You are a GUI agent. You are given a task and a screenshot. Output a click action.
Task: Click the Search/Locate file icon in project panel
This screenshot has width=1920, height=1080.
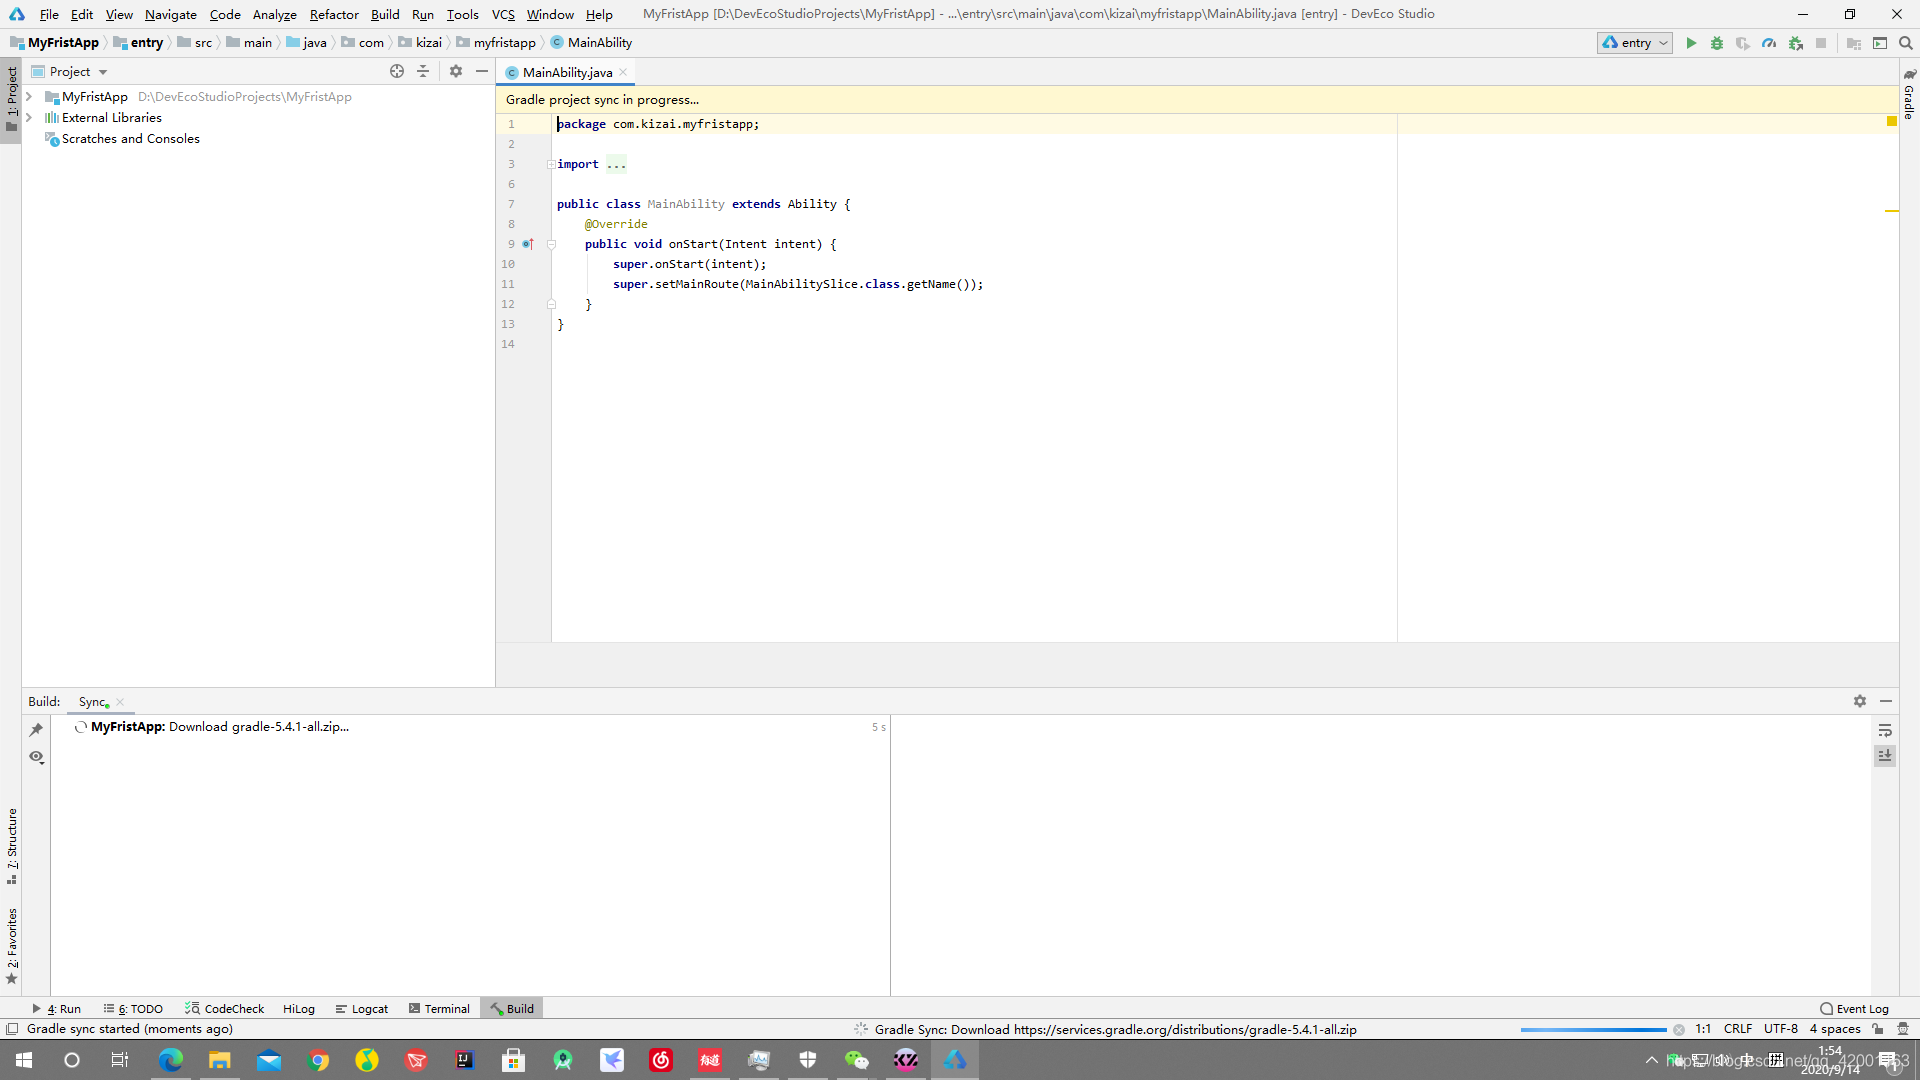(397, 71)
